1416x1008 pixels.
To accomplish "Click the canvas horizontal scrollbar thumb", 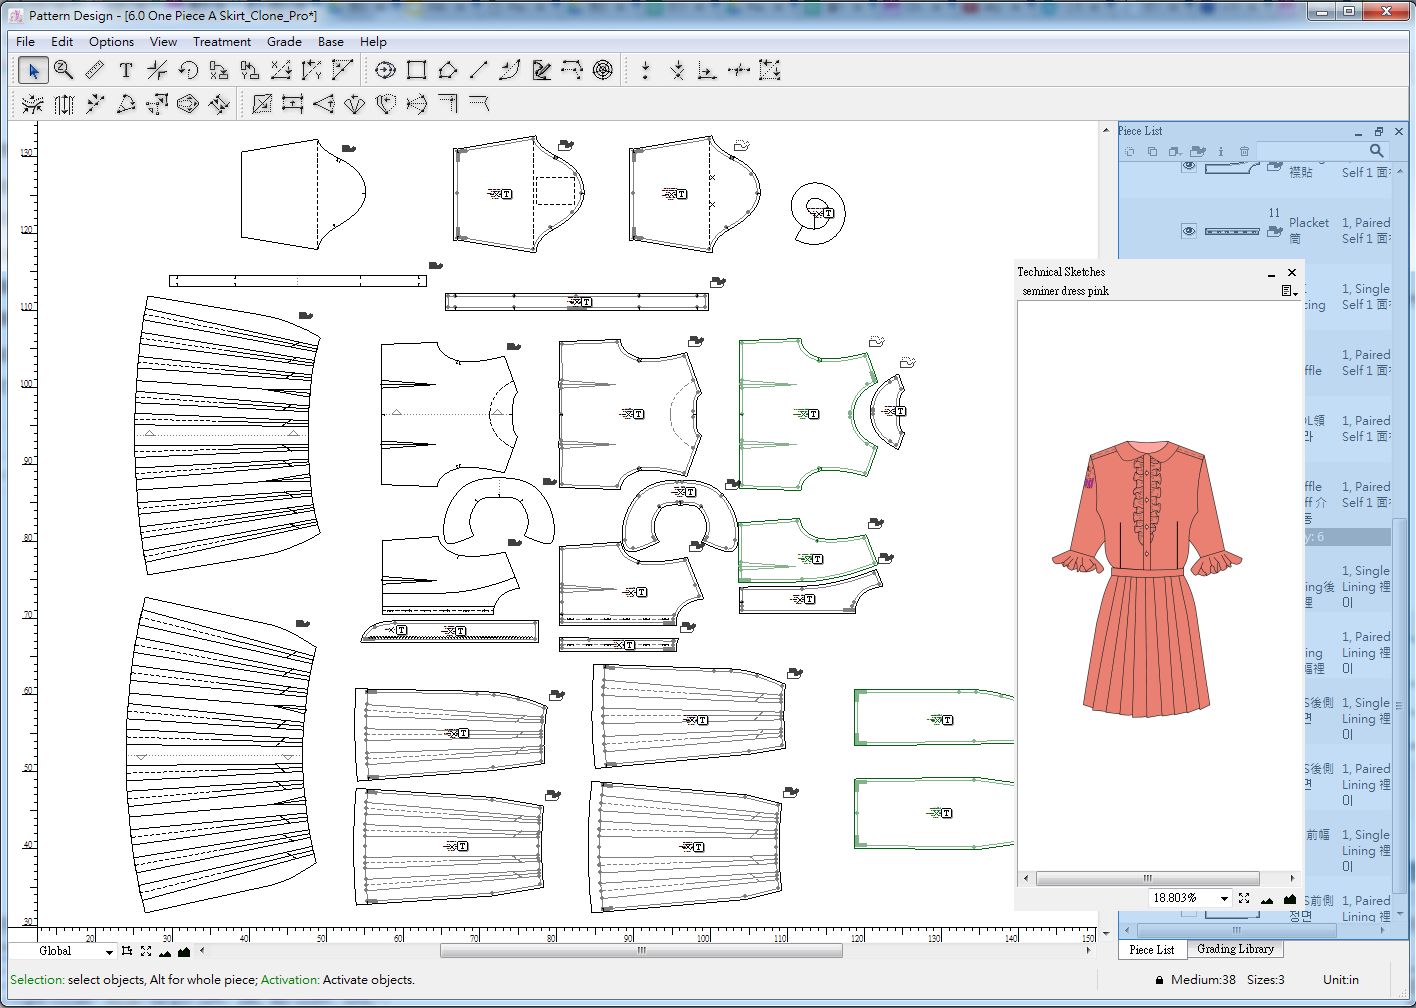I will (x=641, y=951).
